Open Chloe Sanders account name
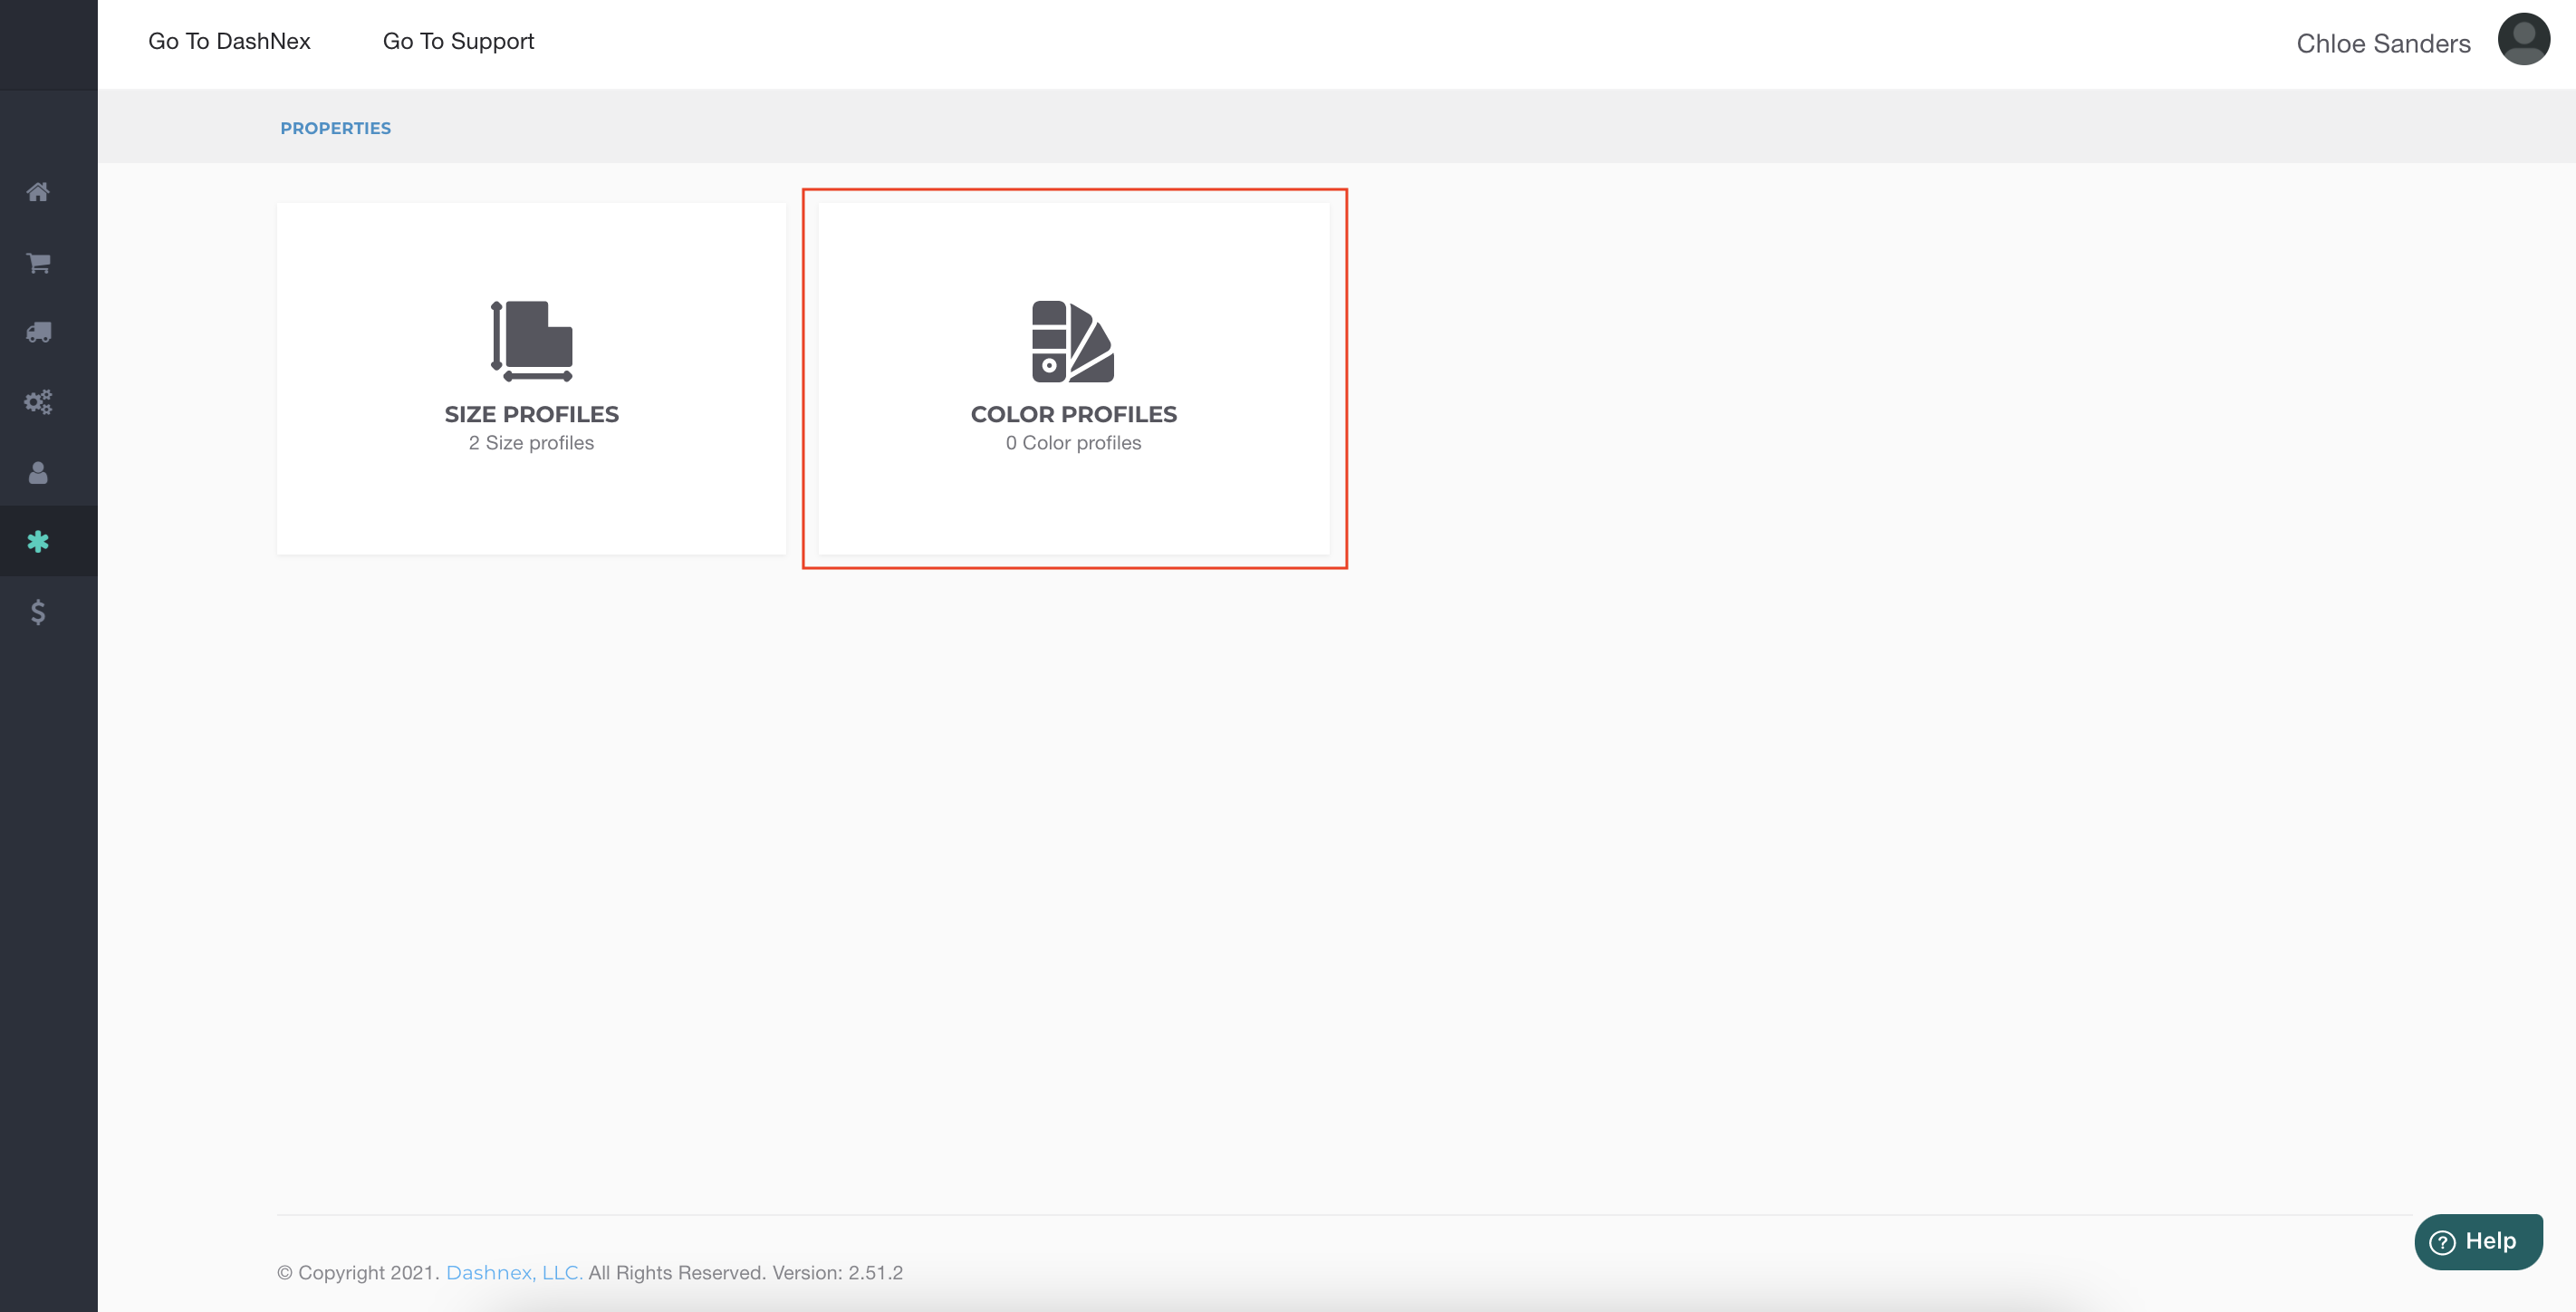Screen dimensions: 2576x1312 [x=2383, y=43]
